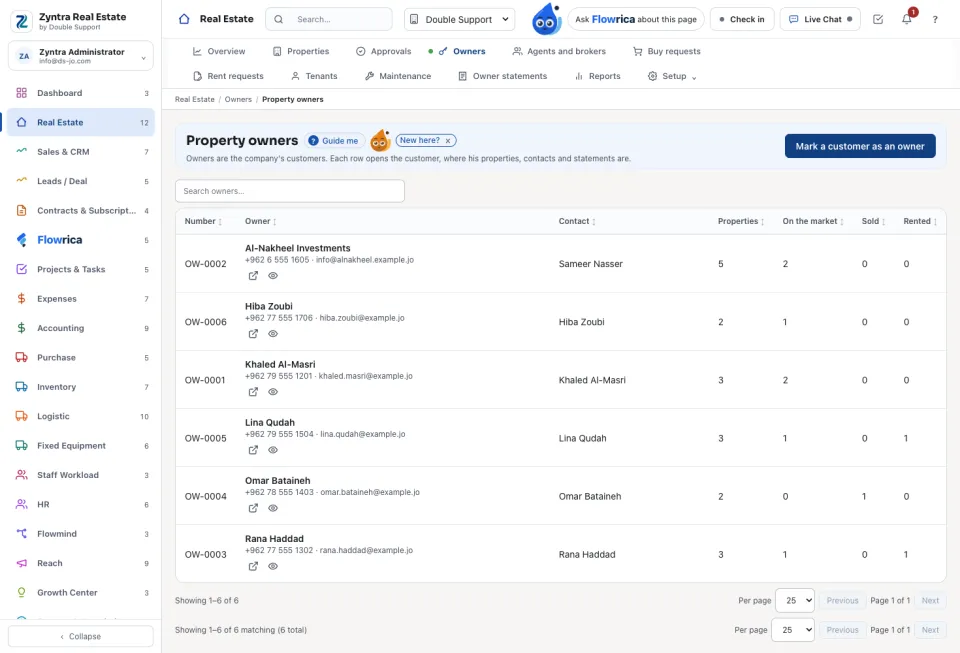Toggle eye icon for Hiba Zoubi
Image resolution: width=960 pixels, height=653 pixels.
[273, 334]
